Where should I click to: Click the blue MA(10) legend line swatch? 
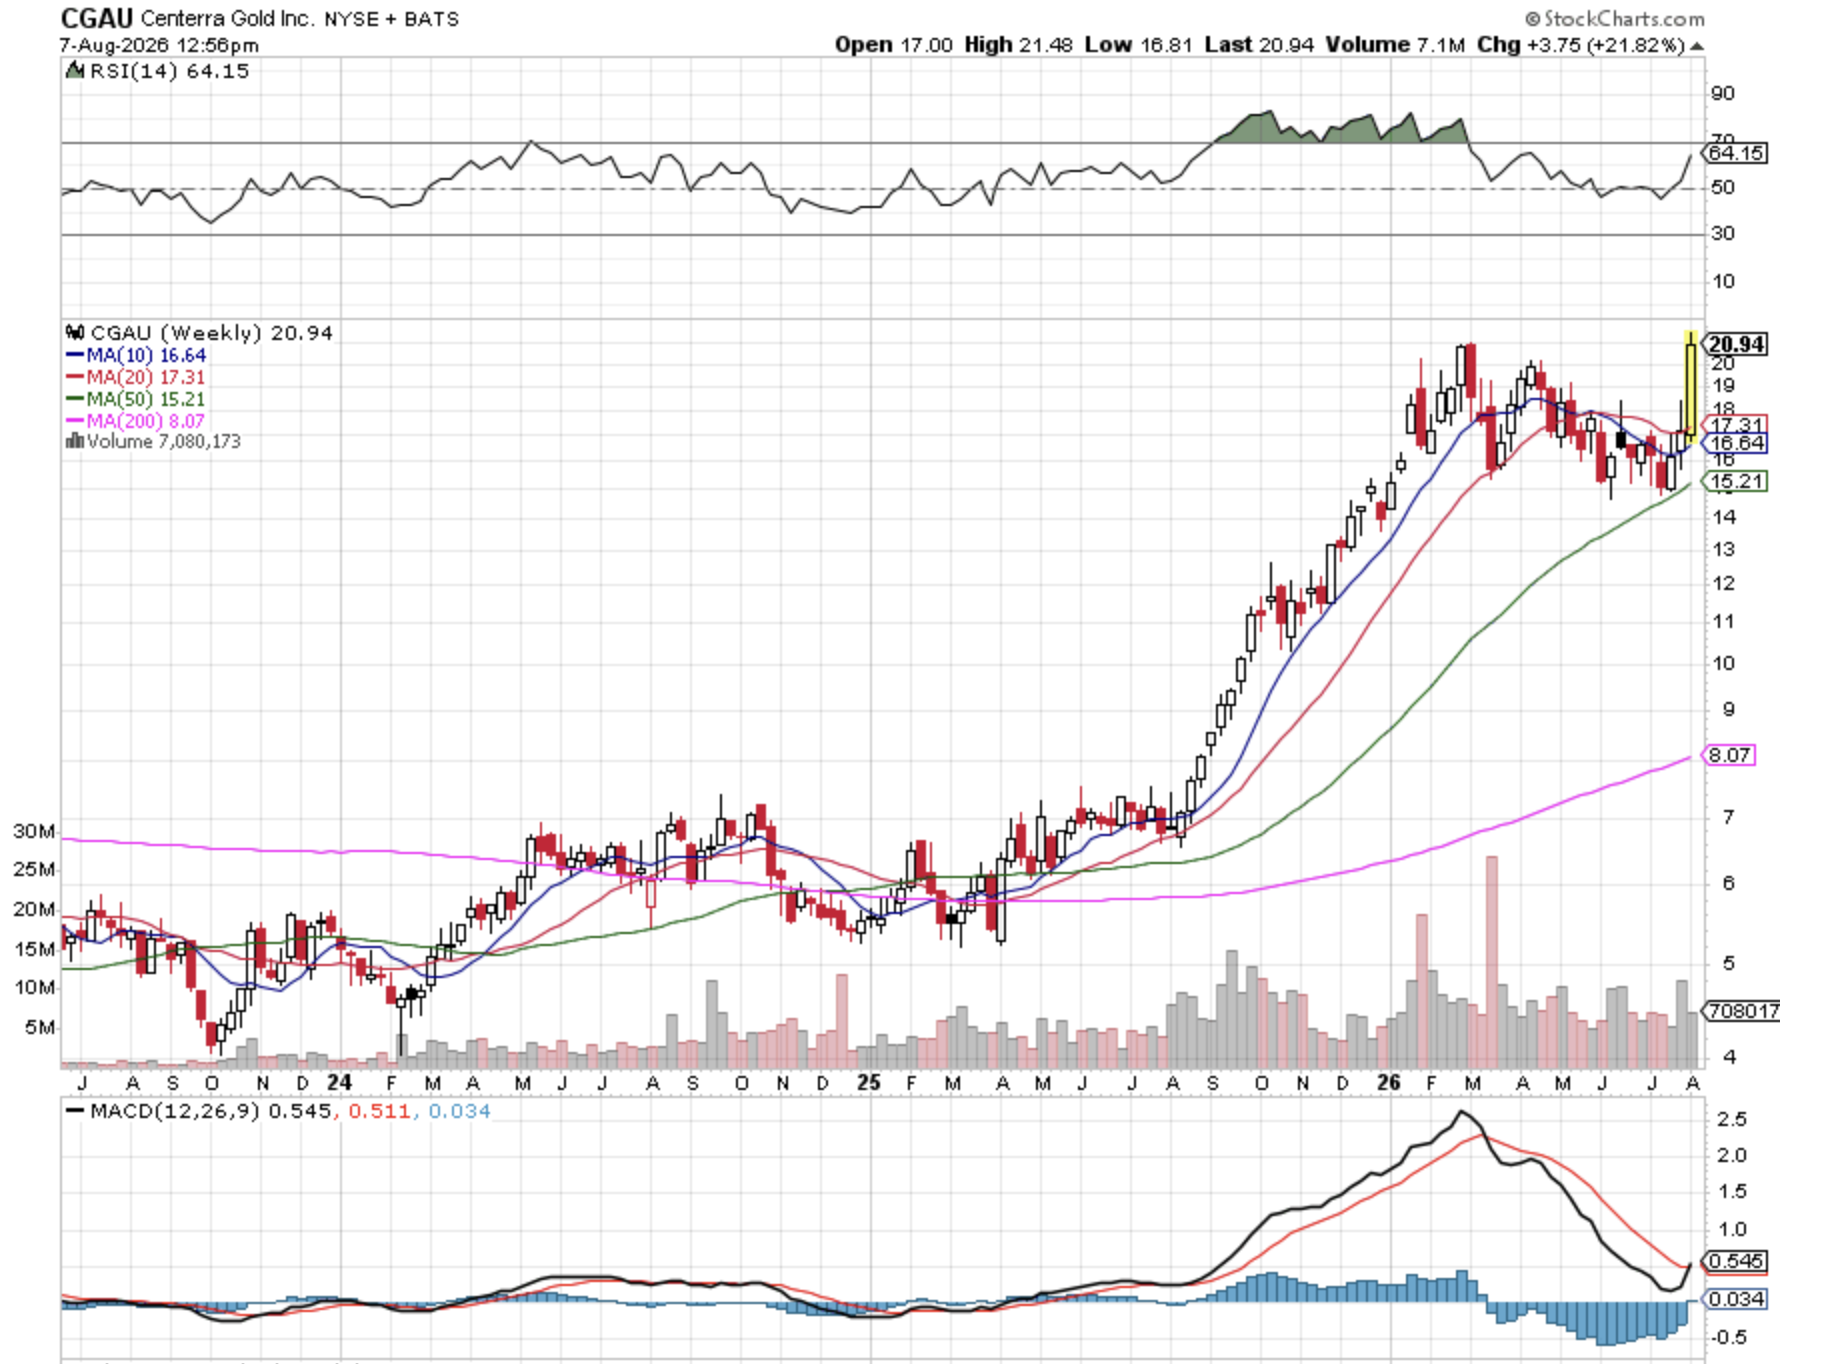tap(75, 355)
